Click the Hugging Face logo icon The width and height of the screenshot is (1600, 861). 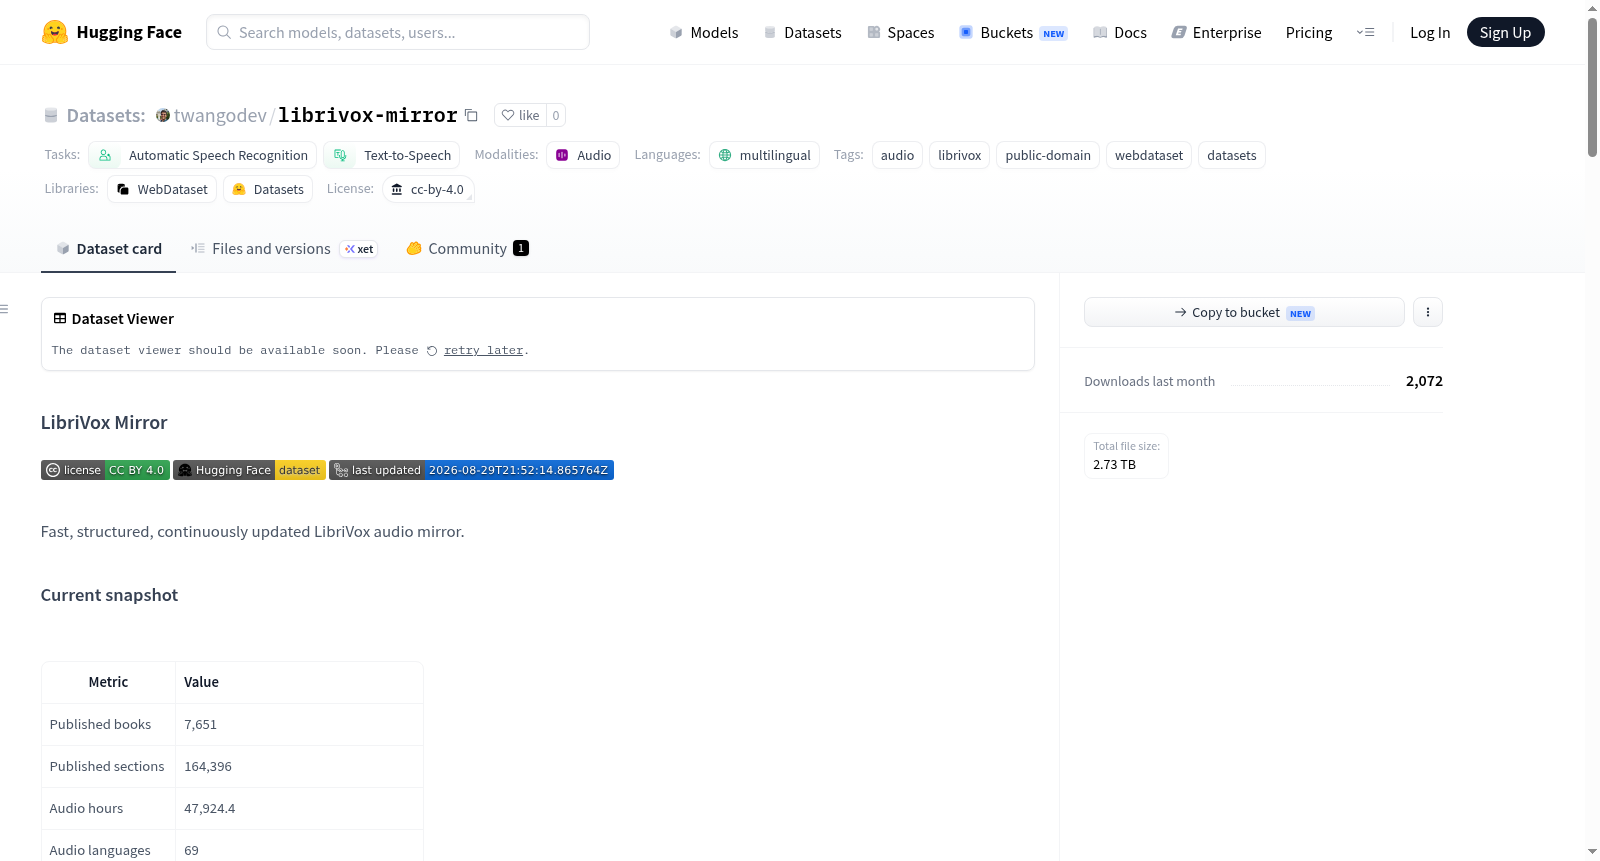coord(55,32)
